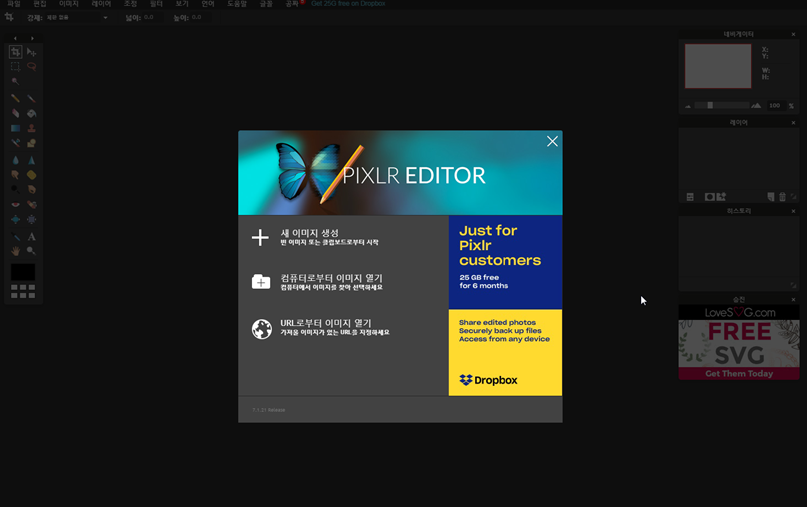
Task: Click the 높이 height input field
Action: click(199, 18)
